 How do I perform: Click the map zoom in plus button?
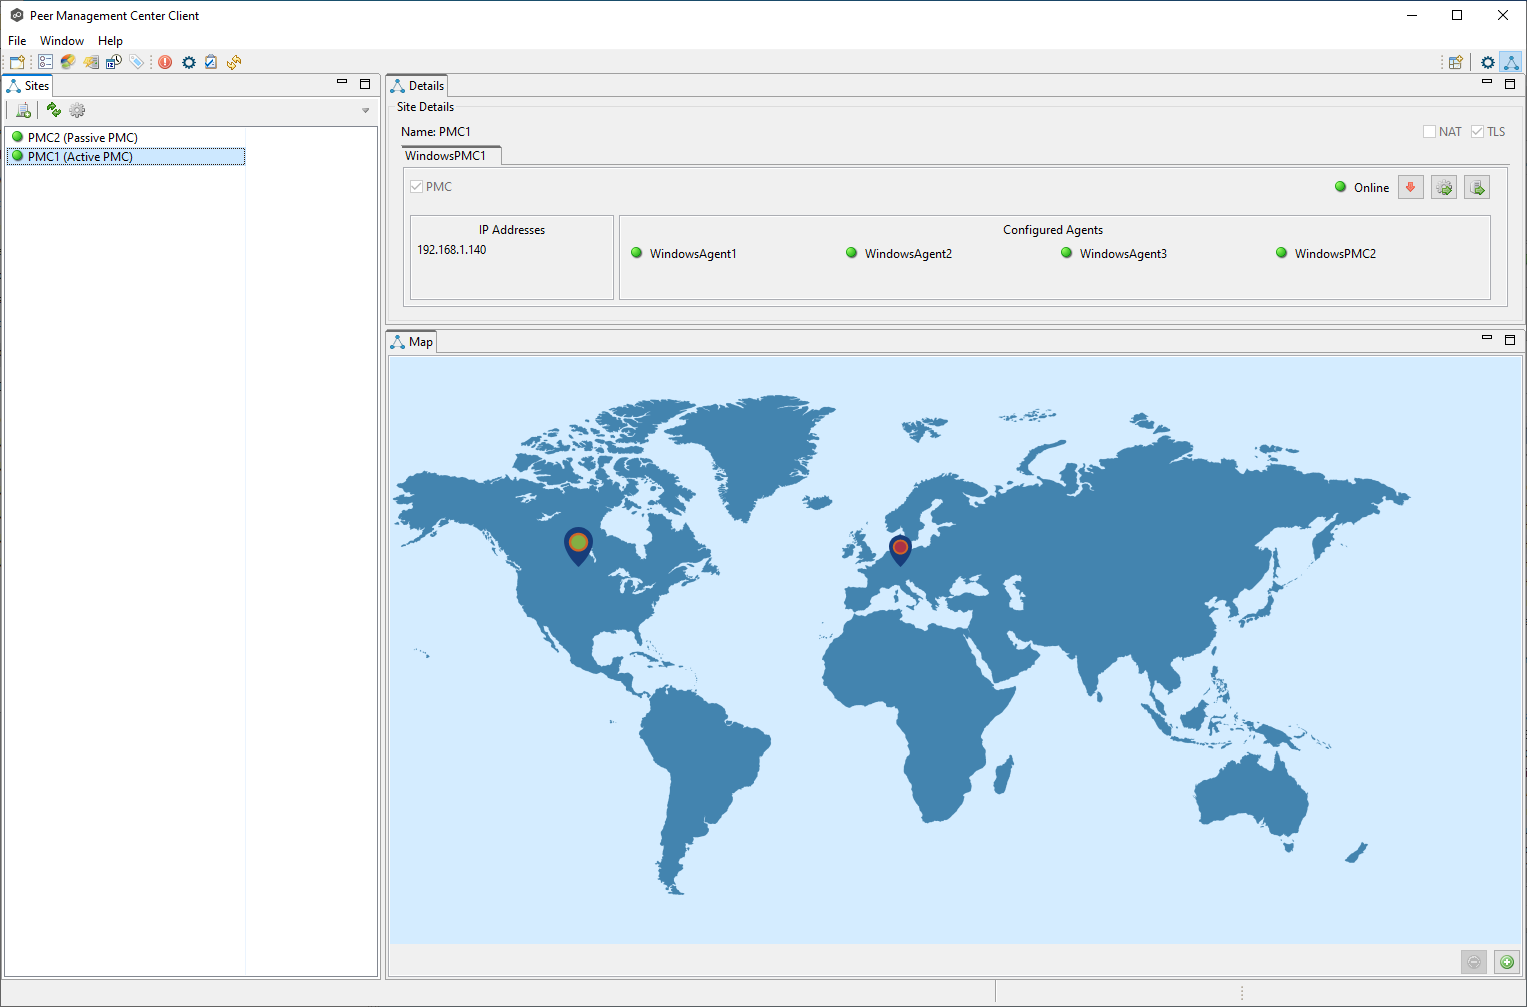1506,962
